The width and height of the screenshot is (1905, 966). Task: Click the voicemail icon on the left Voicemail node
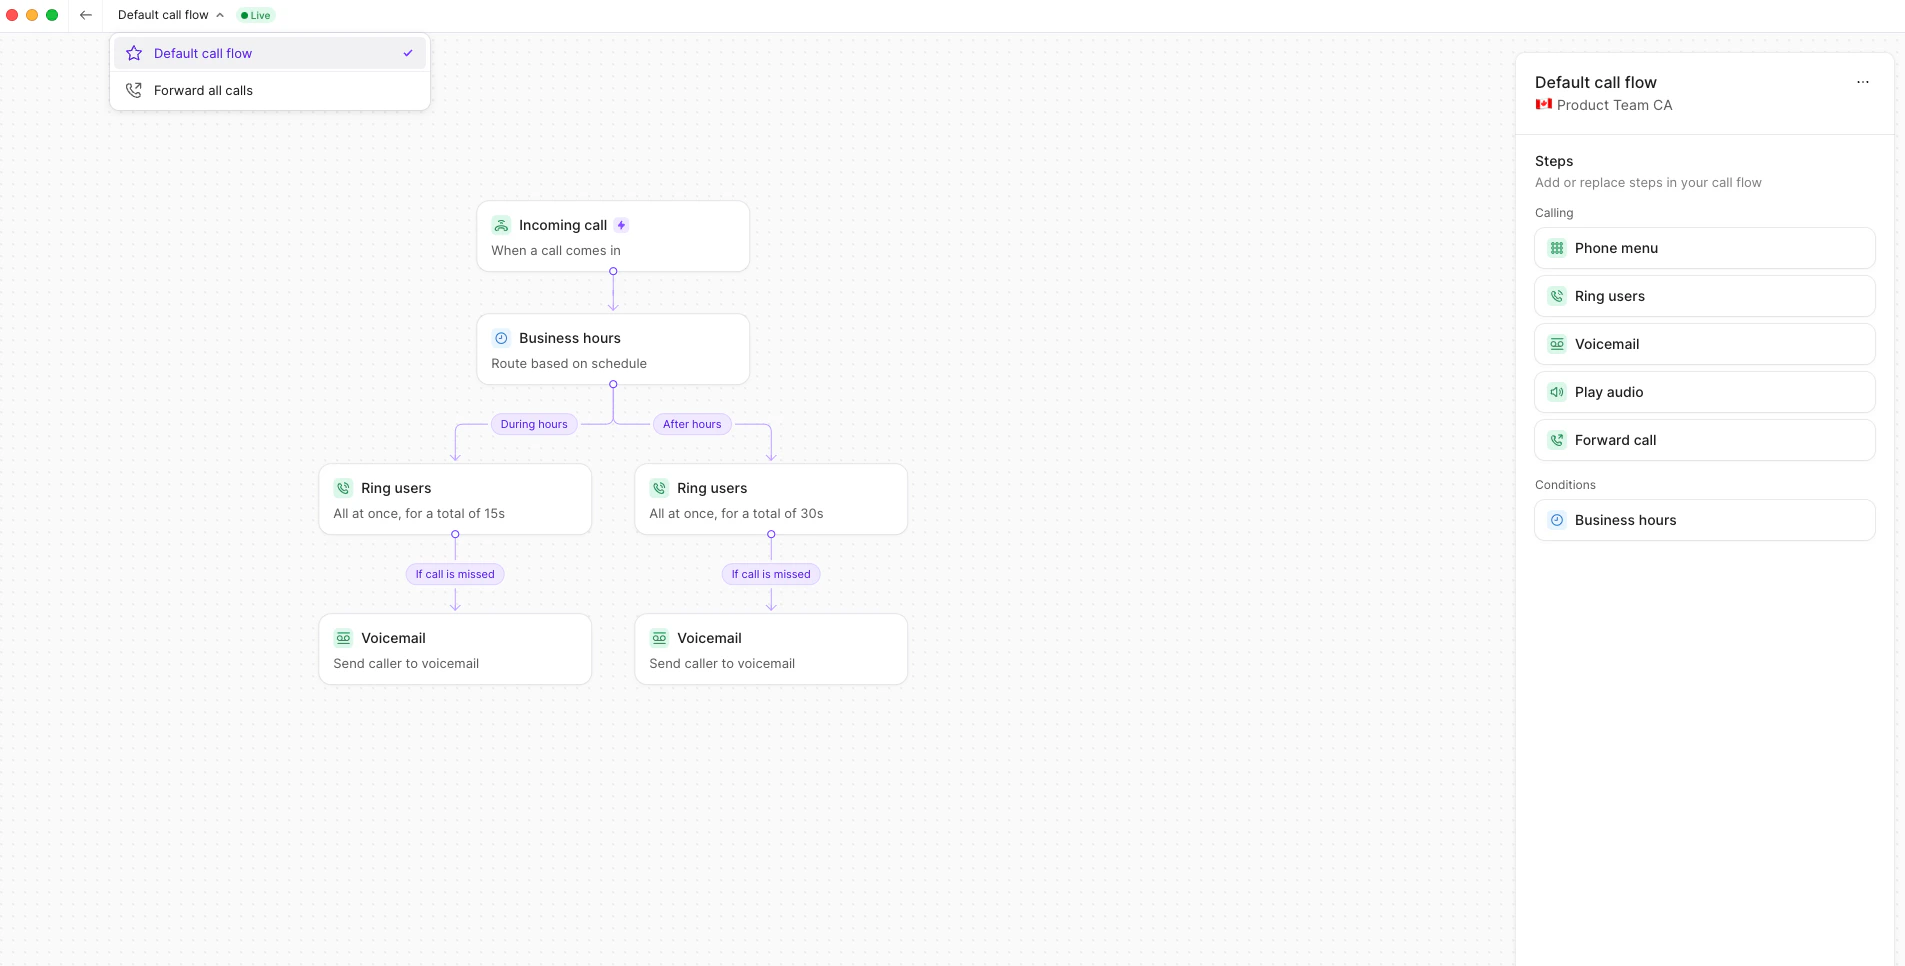click(343, 637)
